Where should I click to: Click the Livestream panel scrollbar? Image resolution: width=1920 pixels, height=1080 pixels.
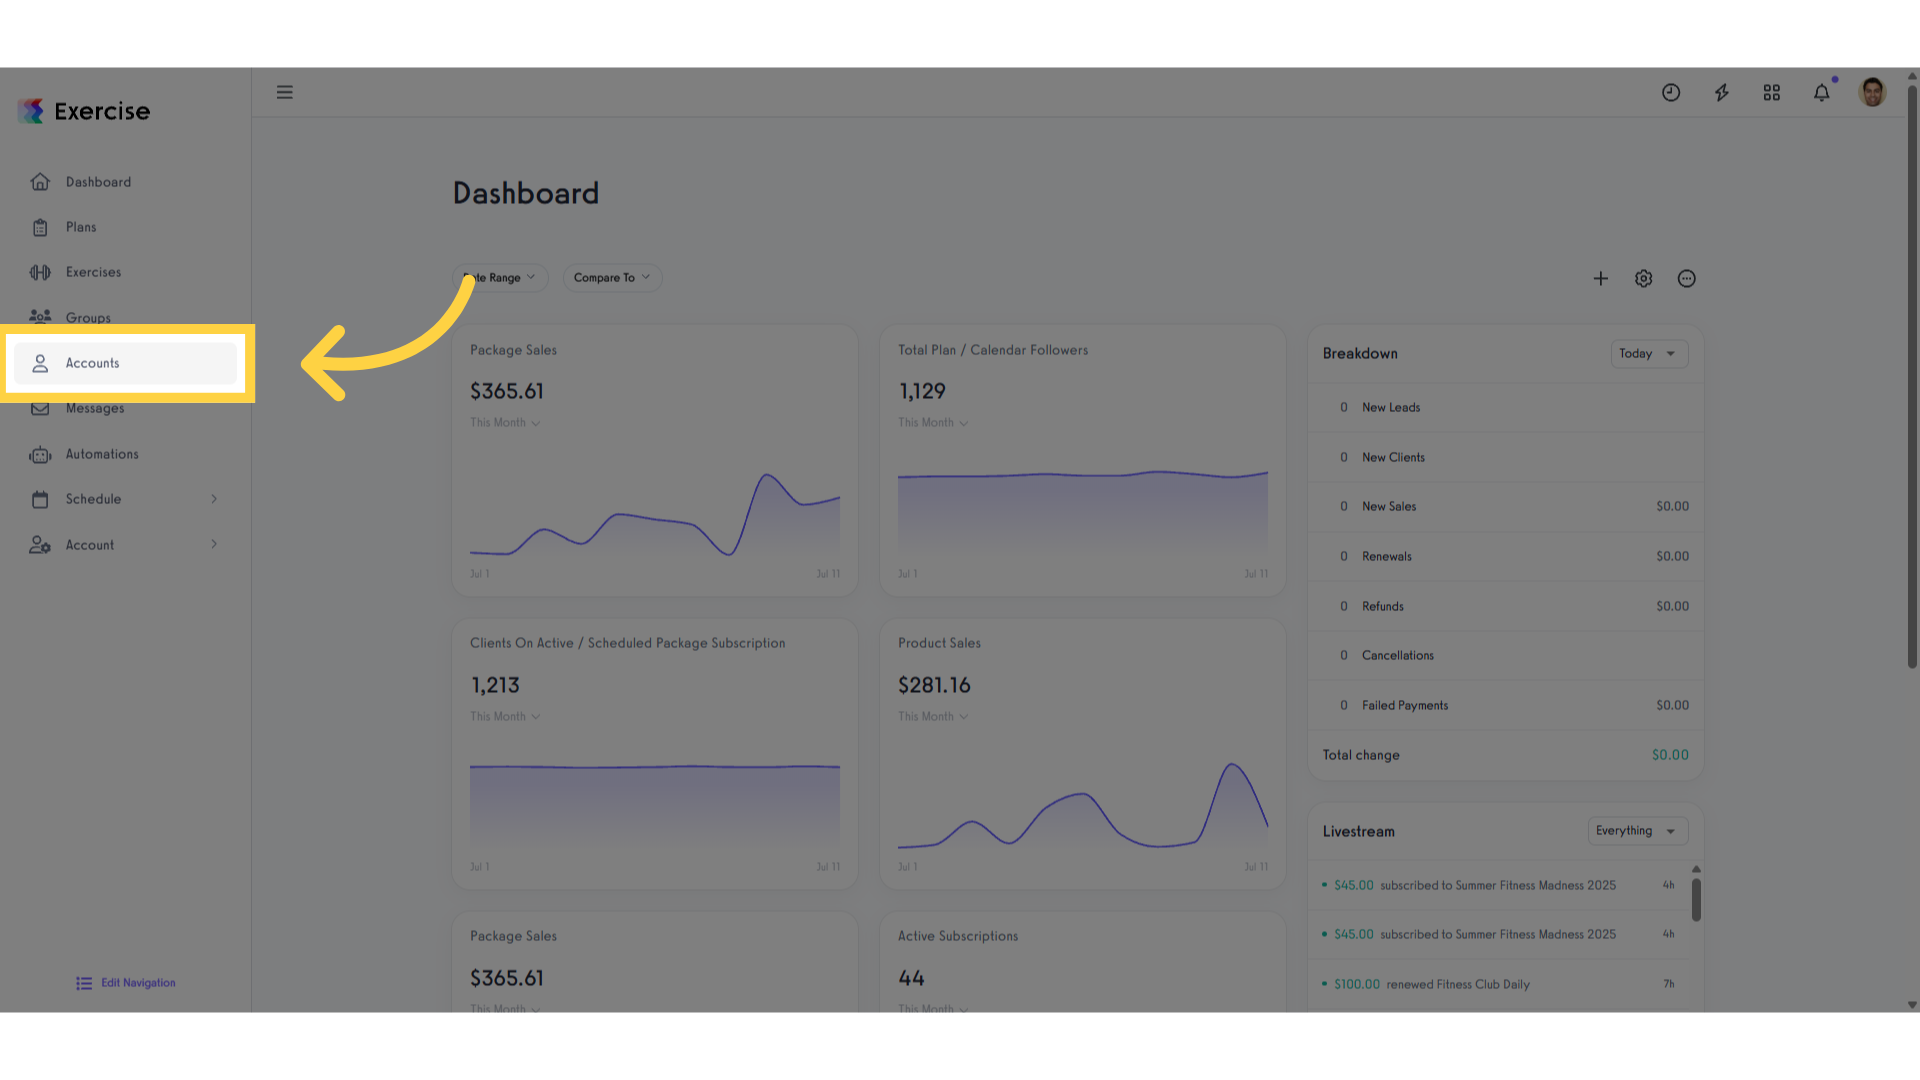pyautogui.click(x=1696, y=899)
